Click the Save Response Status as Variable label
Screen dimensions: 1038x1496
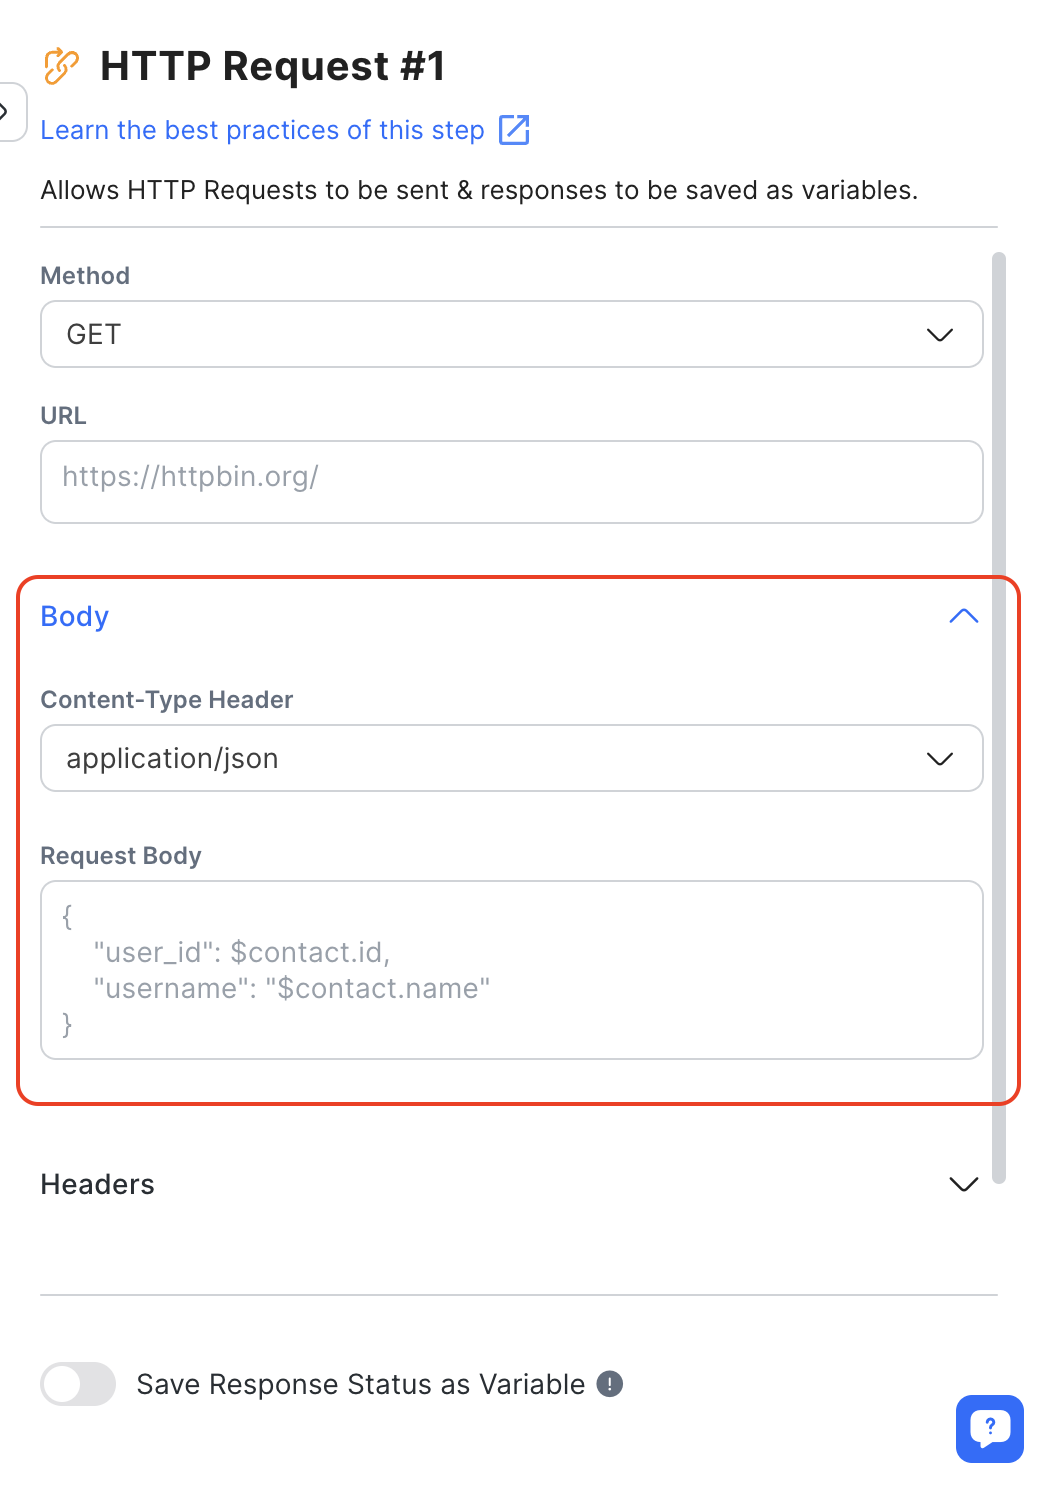(x=360, y=1384)
